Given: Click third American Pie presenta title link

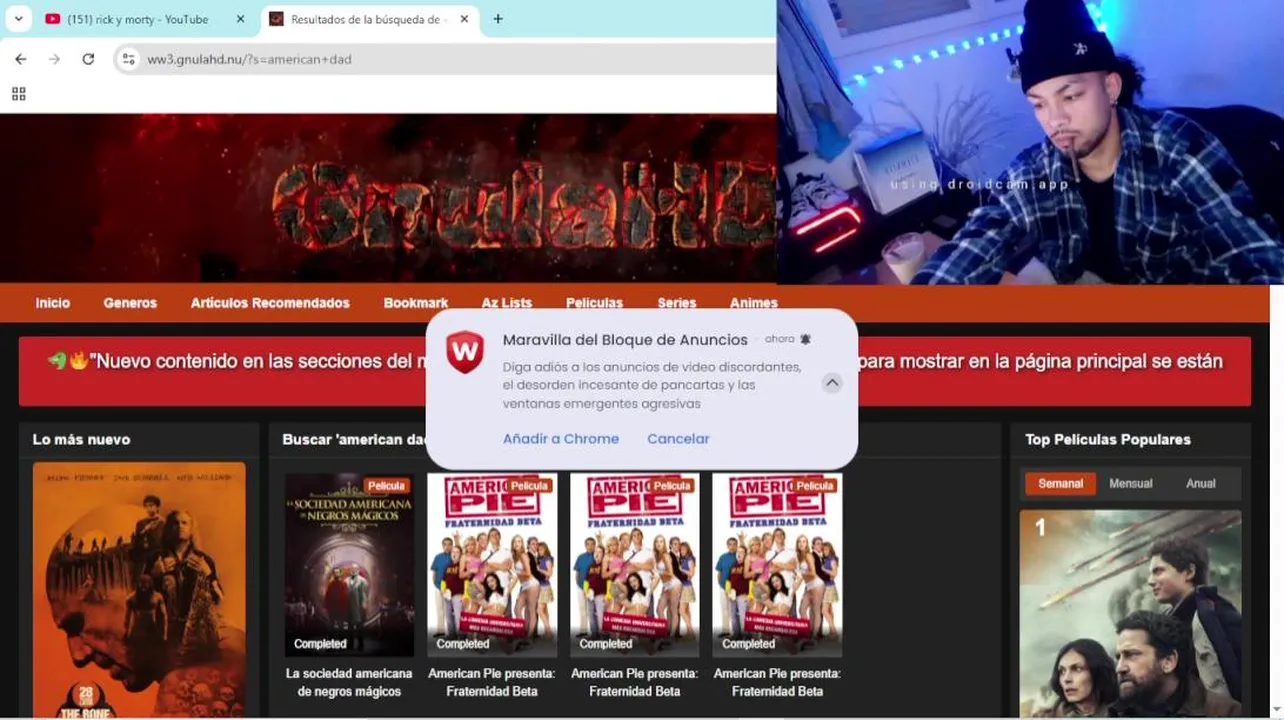Looking at the screenshot, I should (777, 683).
